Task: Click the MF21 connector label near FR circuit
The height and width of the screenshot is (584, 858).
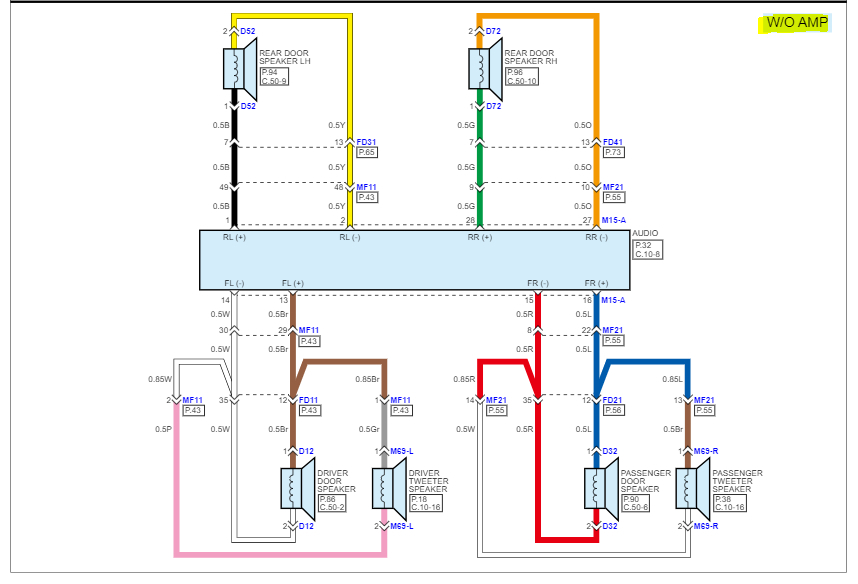Action: pyautogui.click(x=613, y=329)
